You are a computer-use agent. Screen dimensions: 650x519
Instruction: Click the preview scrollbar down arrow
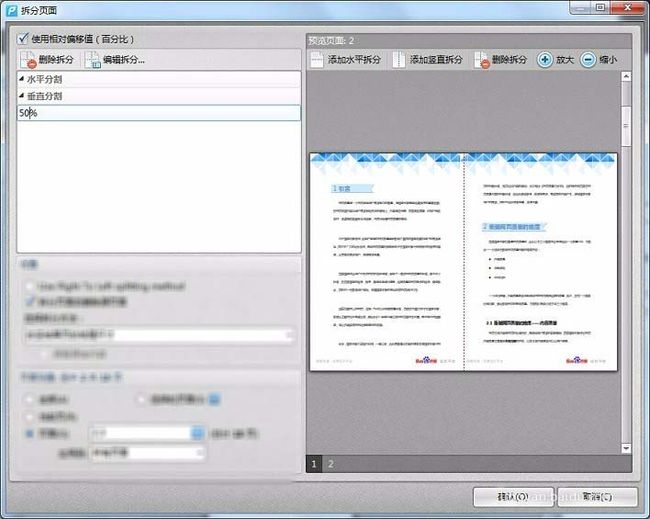point(626,448)
